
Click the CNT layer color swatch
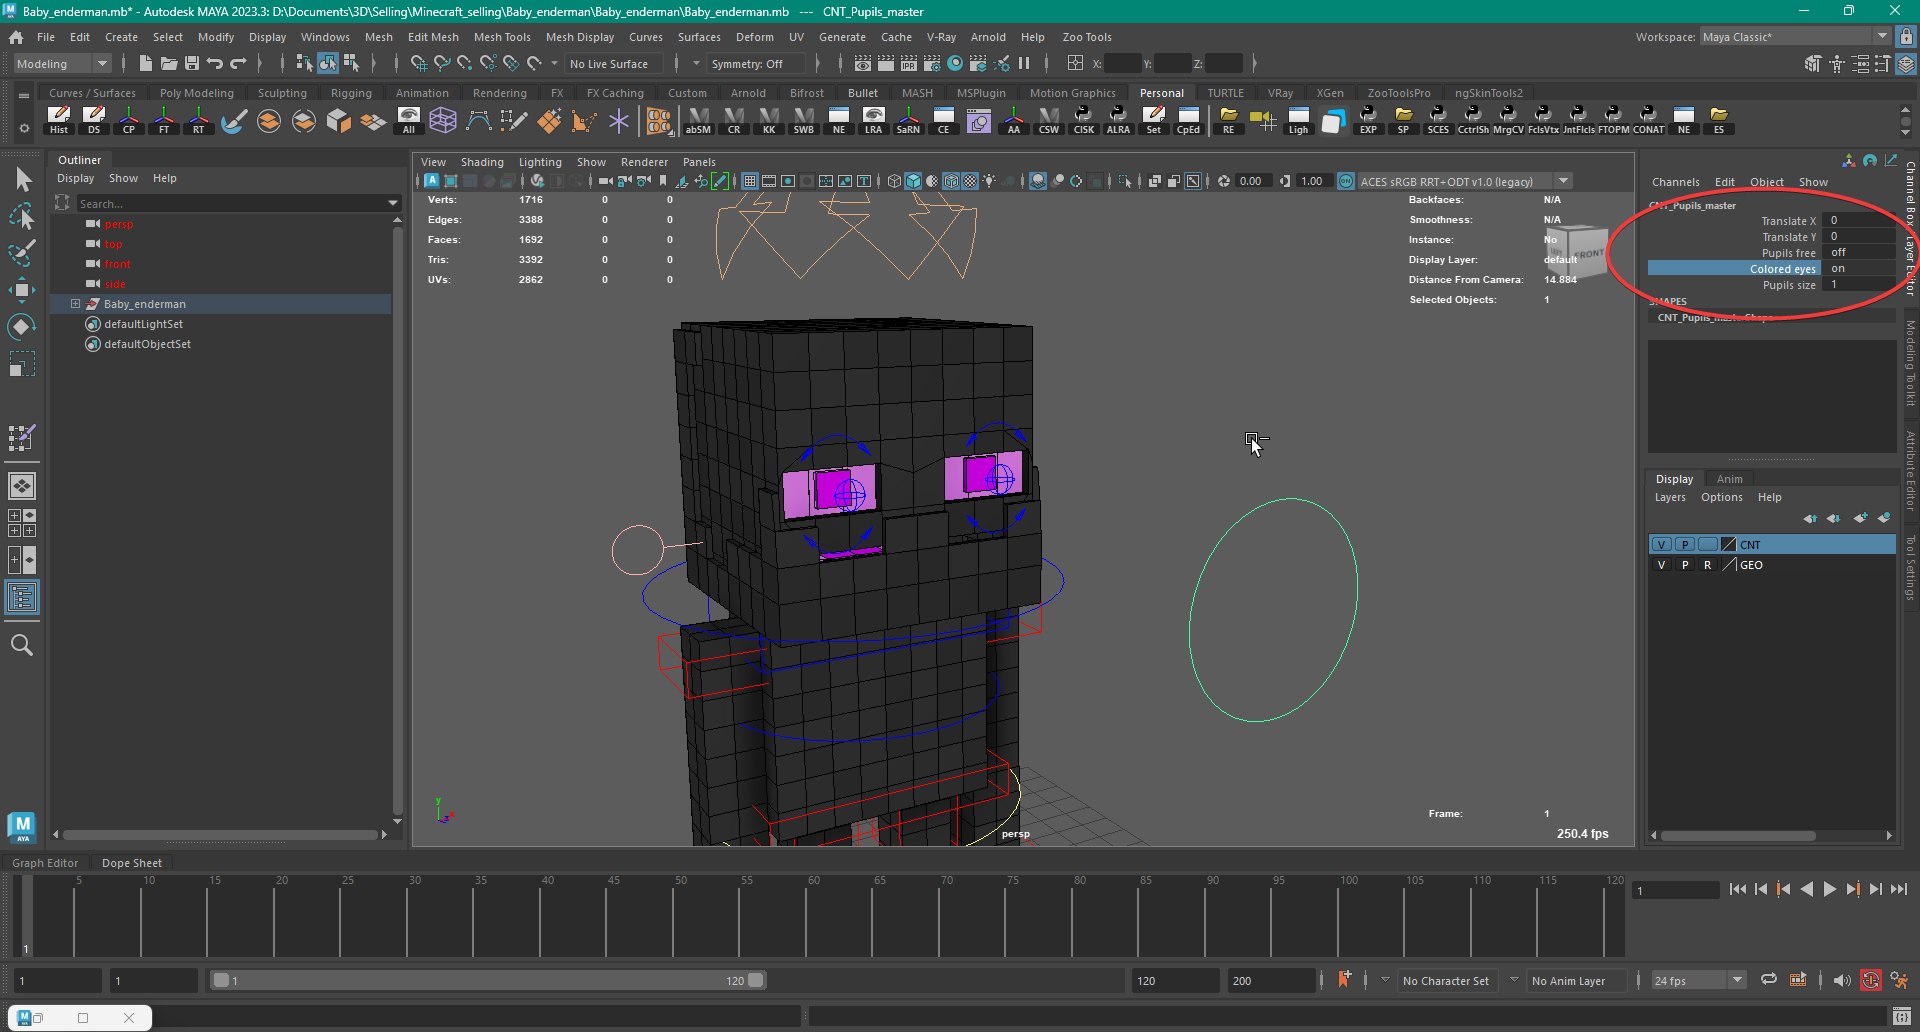click(x=1729, y=544)
